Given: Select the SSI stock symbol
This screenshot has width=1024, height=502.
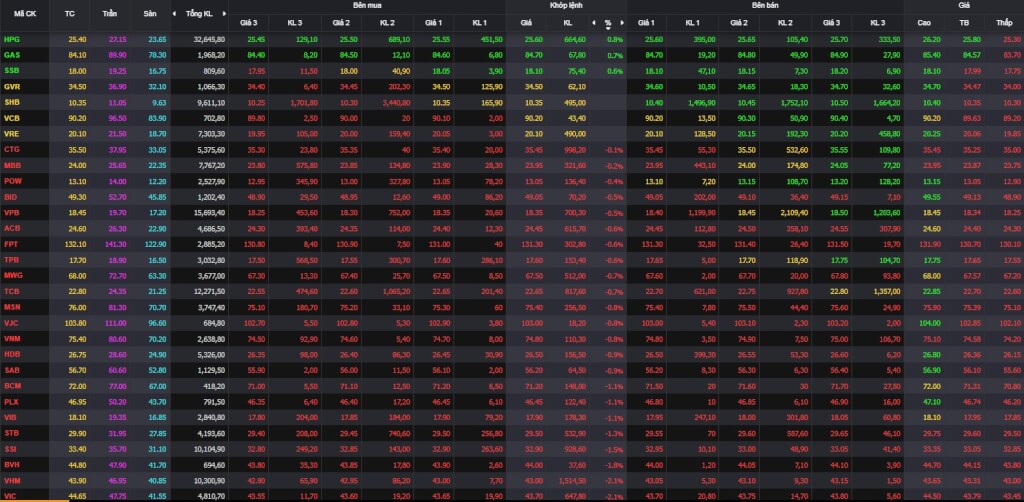Looking at the screenshot, I should pos(11,448).
